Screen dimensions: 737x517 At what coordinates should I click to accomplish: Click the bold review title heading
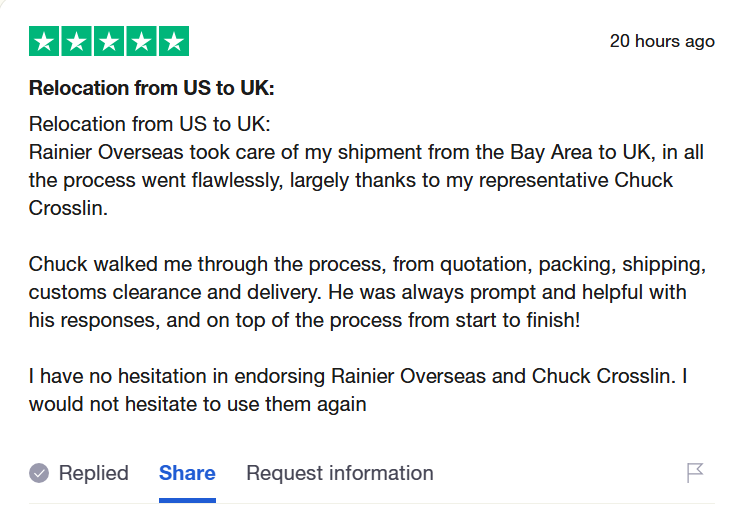coord(151,88)
